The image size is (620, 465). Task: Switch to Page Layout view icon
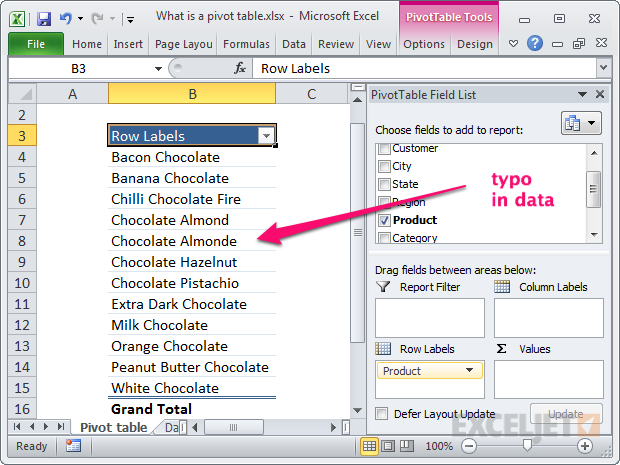[x=388, y=446]
